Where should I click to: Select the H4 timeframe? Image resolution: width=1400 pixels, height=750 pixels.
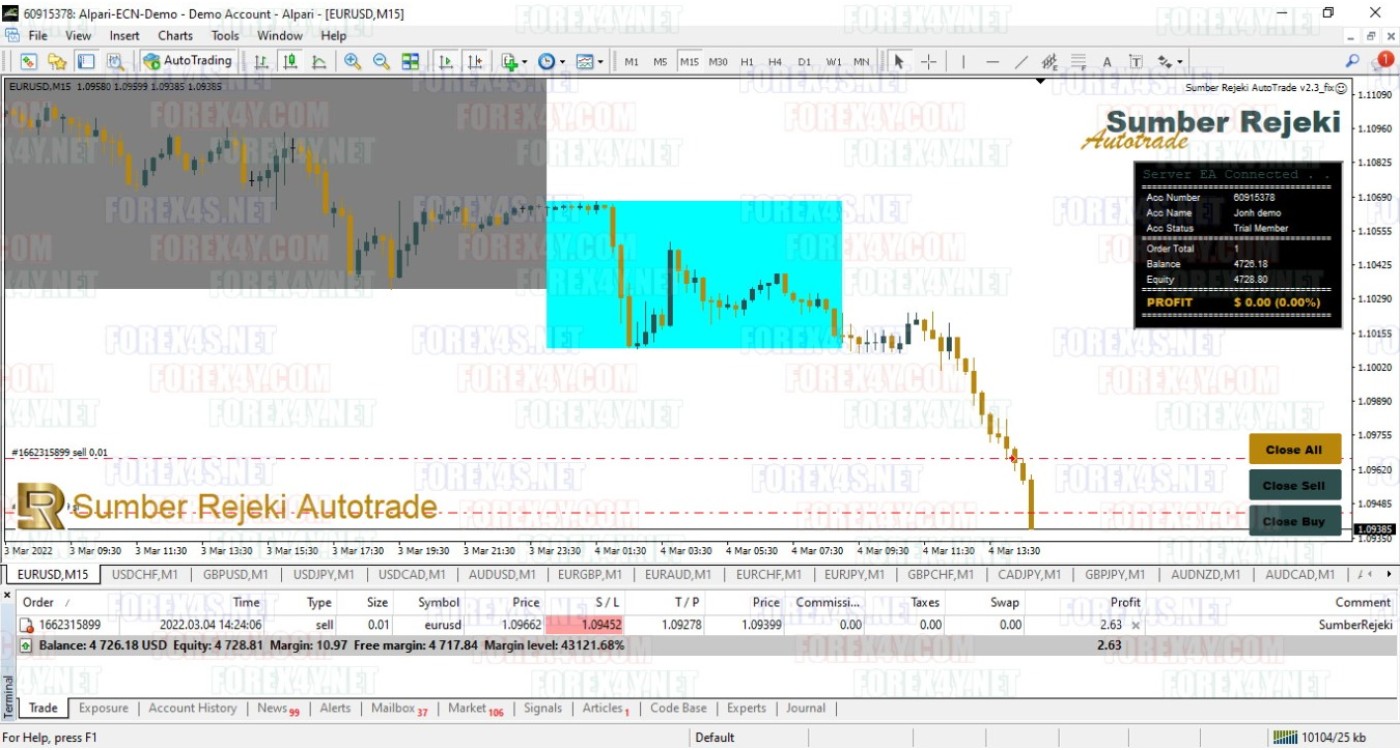coord(775,62)
